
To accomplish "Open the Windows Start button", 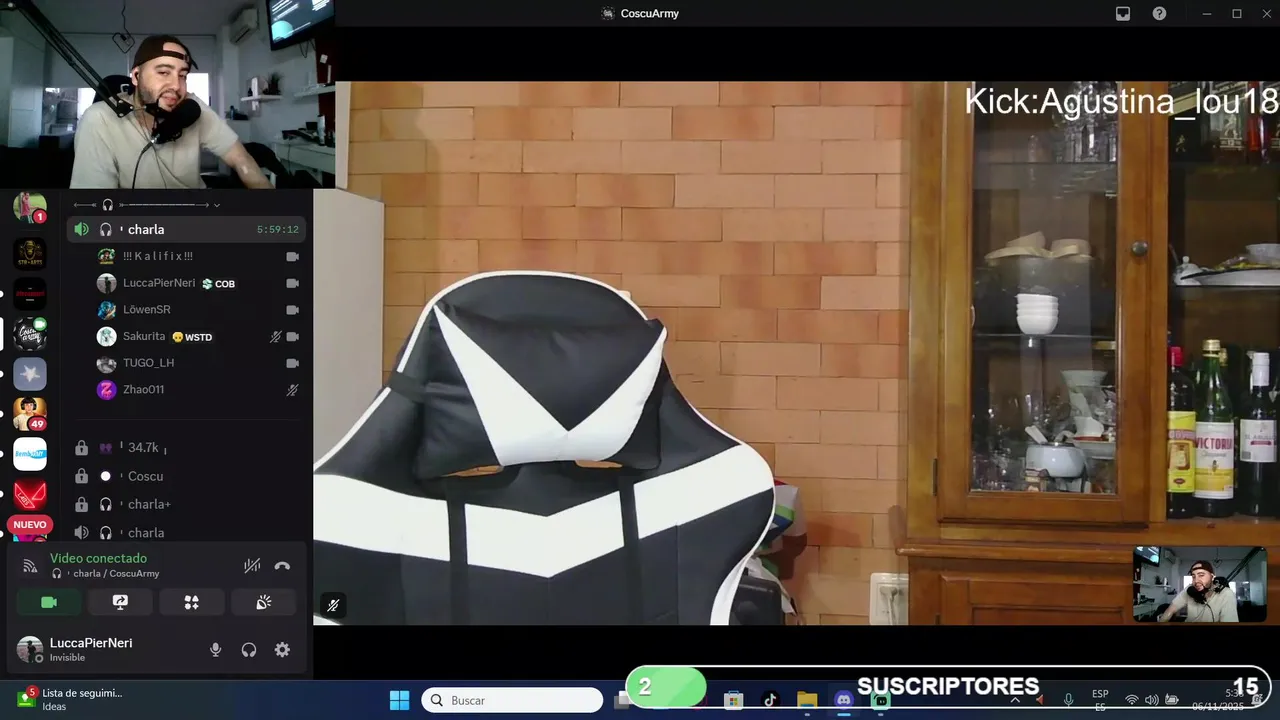I will pos(399,700).
